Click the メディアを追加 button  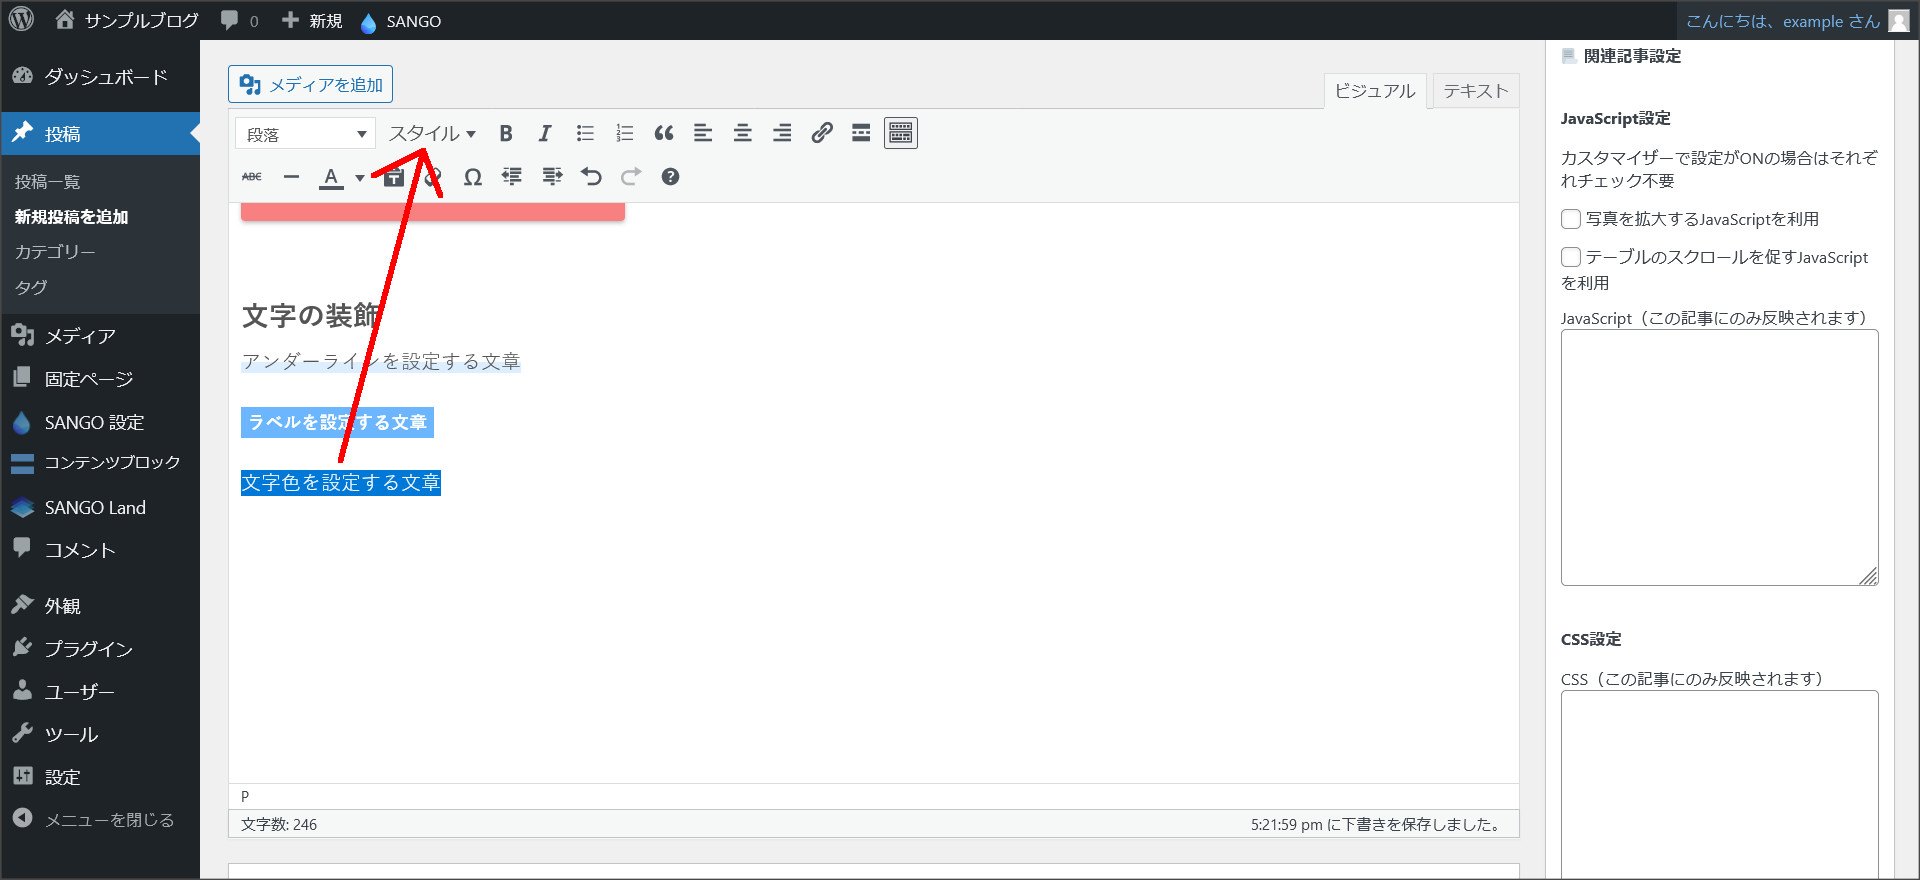pos(310,85)
